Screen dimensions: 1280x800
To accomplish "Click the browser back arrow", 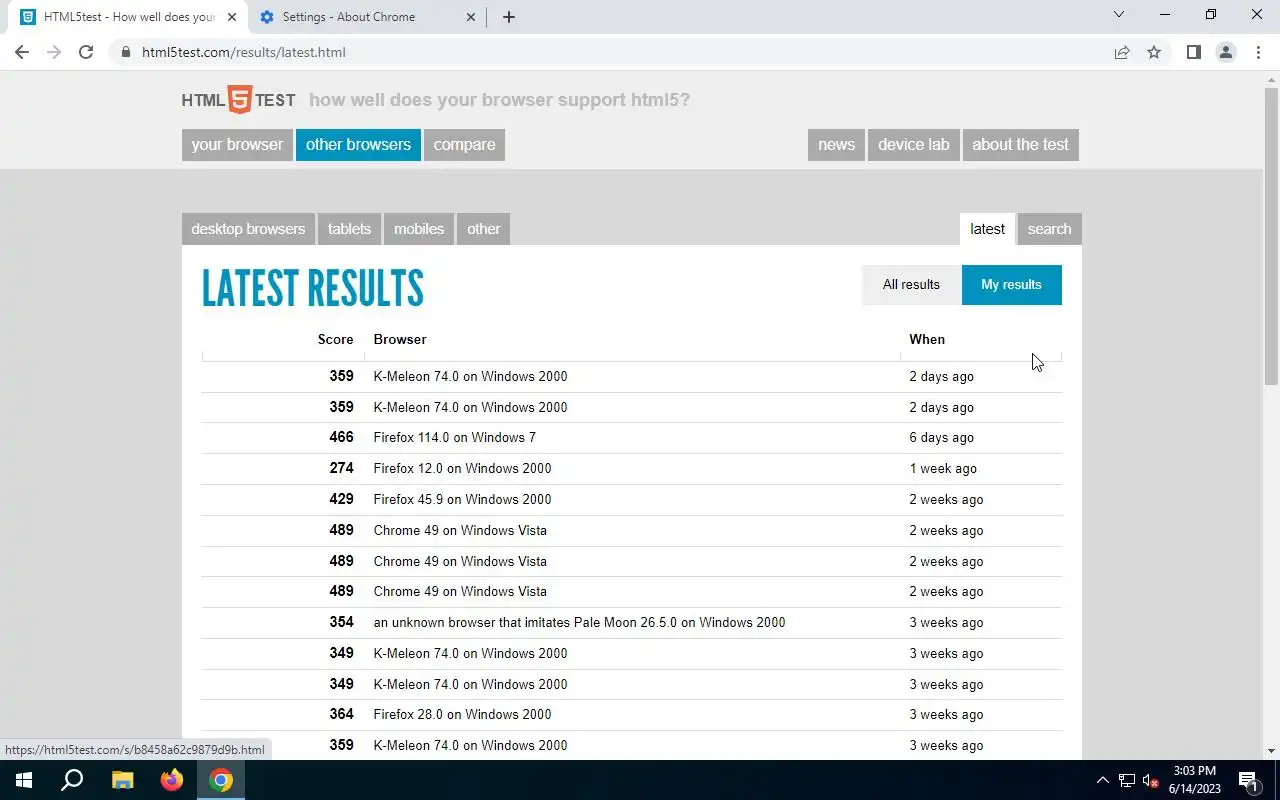I will click(x=22, y=52).
